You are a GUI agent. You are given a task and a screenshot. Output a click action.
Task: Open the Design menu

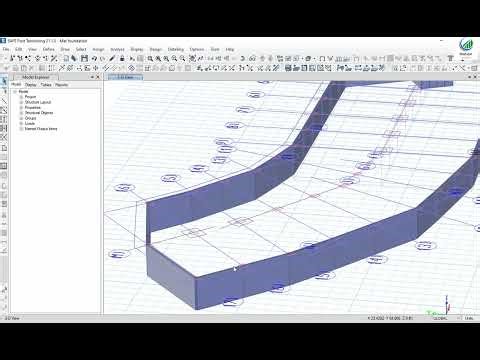(x=156, y=49)
